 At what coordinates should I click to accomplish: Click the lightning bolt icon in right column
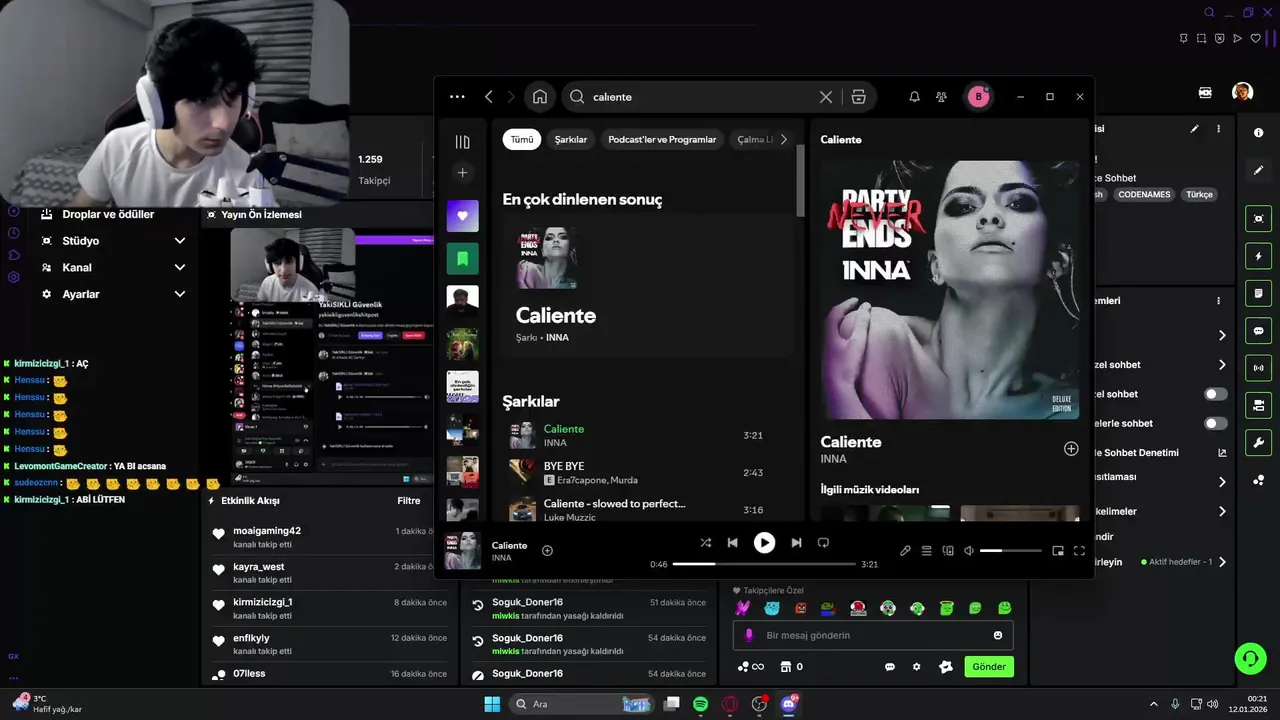pyautogui.click(x=1259, y=257)
